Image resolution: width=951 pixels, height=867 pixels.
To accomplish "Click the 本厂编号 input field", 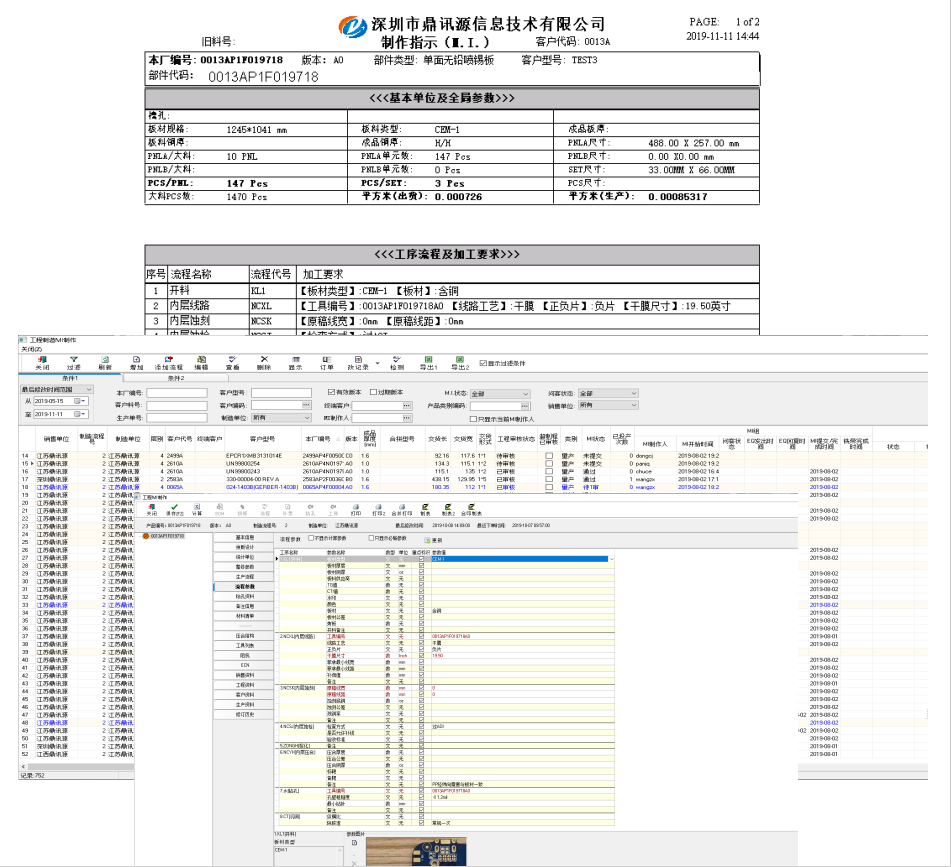I will (x=176, y=393).
